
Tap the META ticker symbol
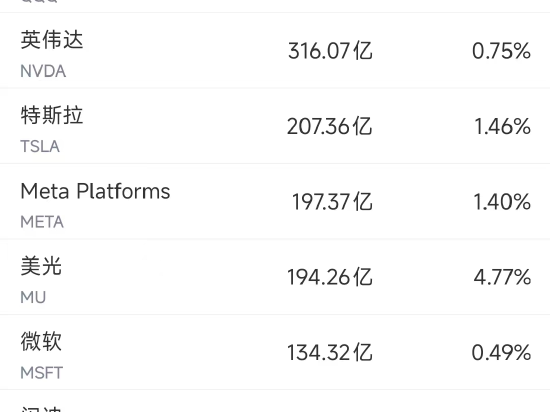[x=42, y=222]
